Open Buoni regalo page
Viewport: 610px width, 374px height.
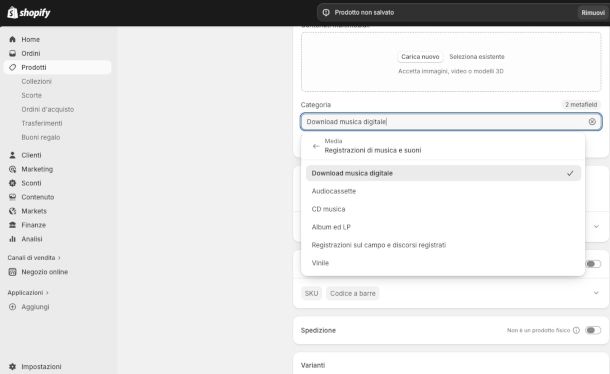(40, 137)
